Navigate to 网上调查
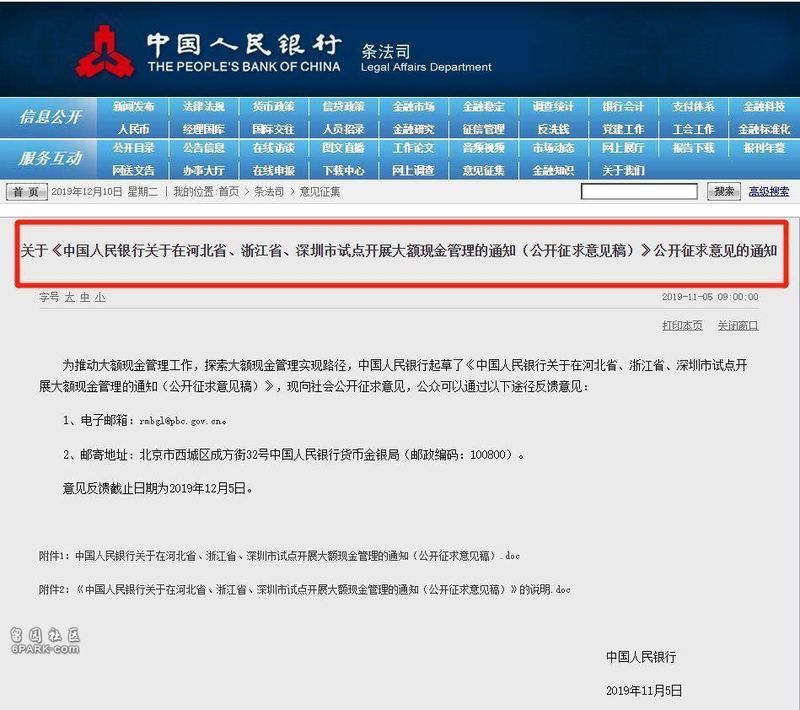 tap(413, 170)
